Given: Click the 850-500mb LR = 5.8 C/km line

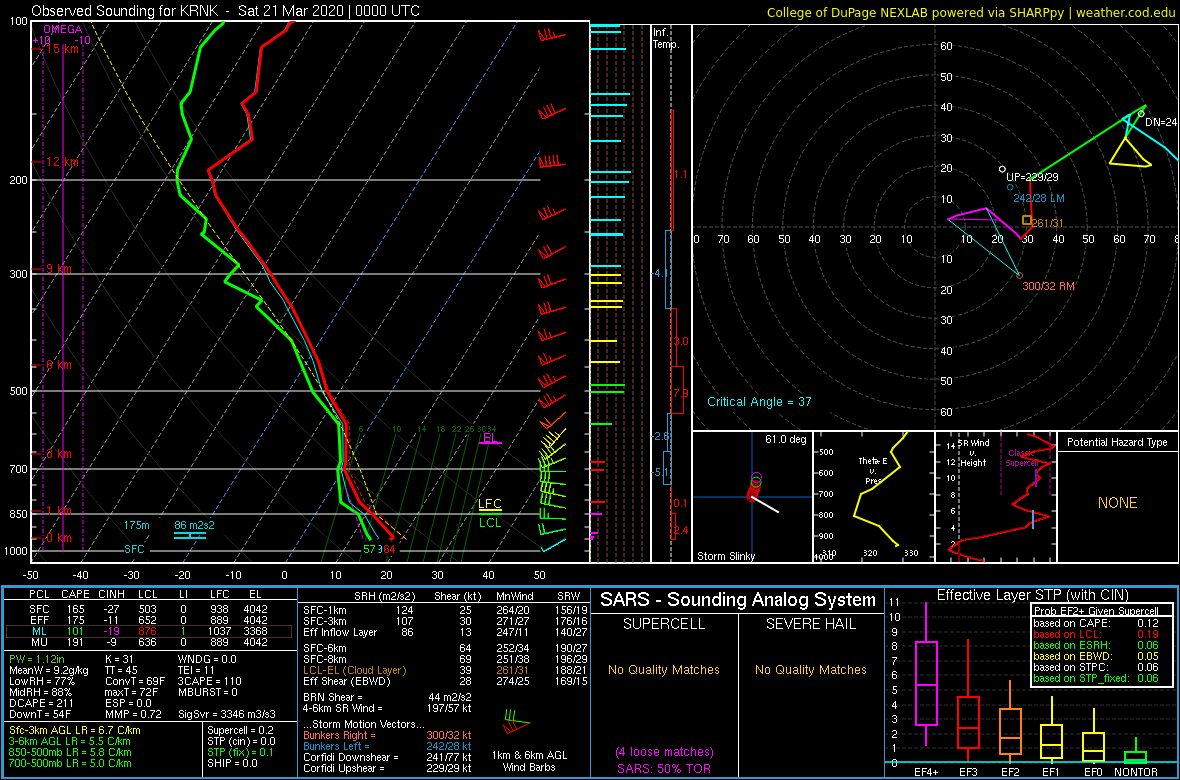Looking at the screenshot, I should pos(70,751).
